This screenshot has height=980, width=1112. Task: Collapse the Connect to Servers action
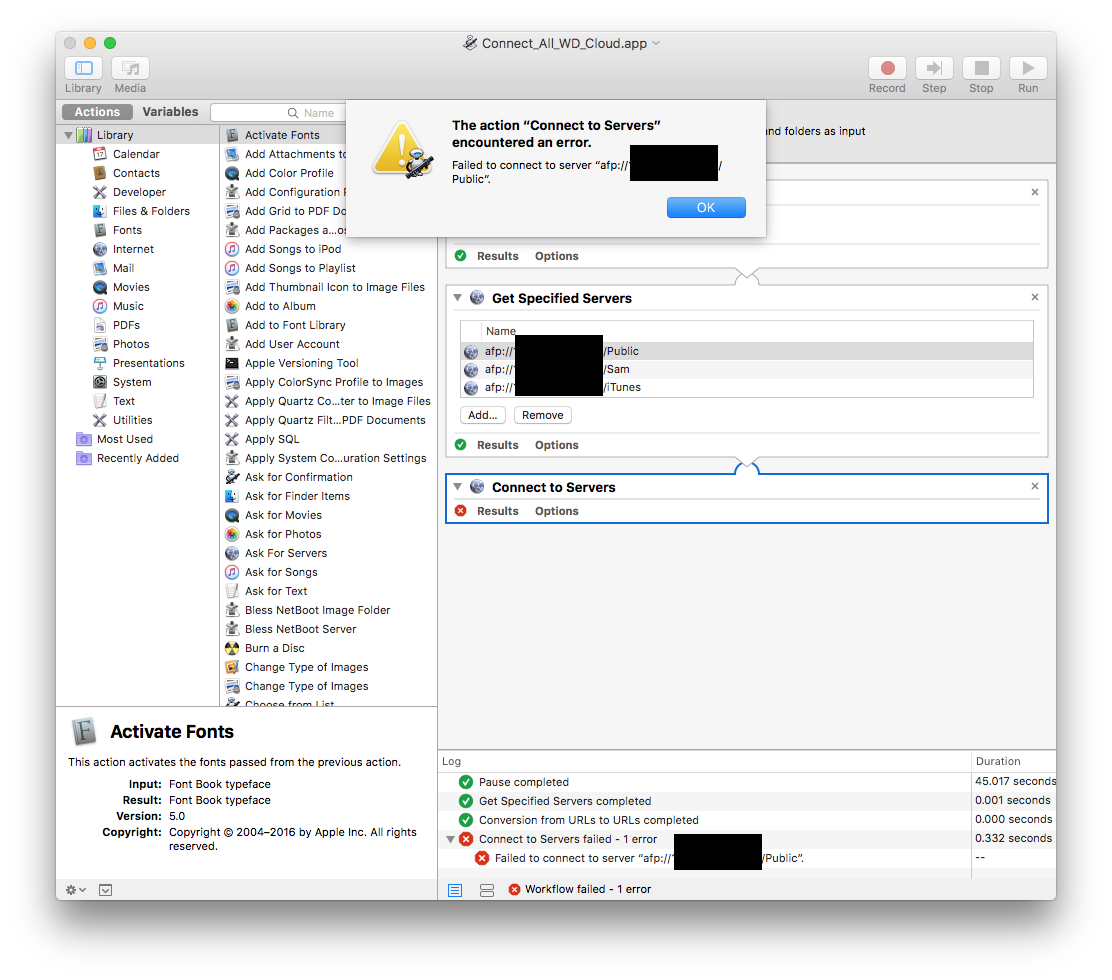tap(458, 486)
